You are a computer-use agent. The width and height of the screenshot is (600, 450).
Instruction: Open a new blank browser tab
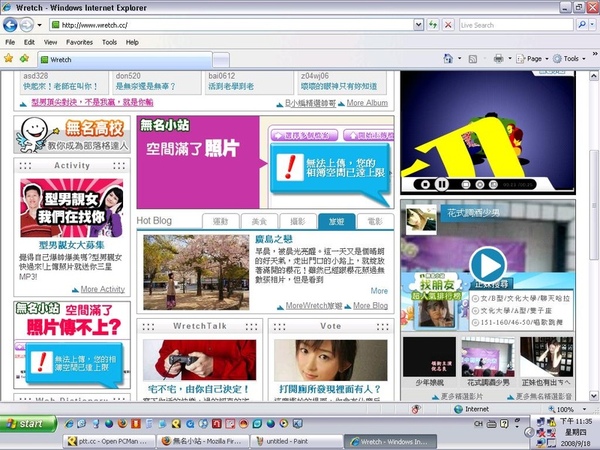coord(221,60)
